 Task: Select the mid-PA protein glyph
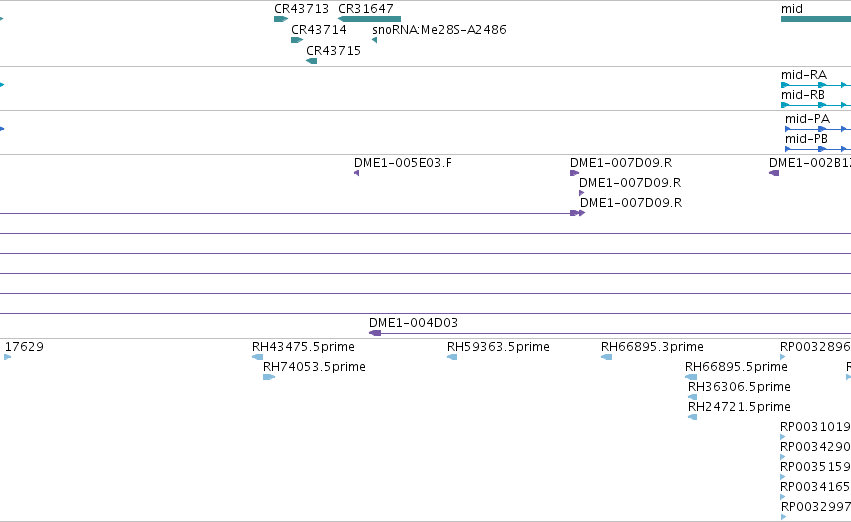click(x=818, y=129)
